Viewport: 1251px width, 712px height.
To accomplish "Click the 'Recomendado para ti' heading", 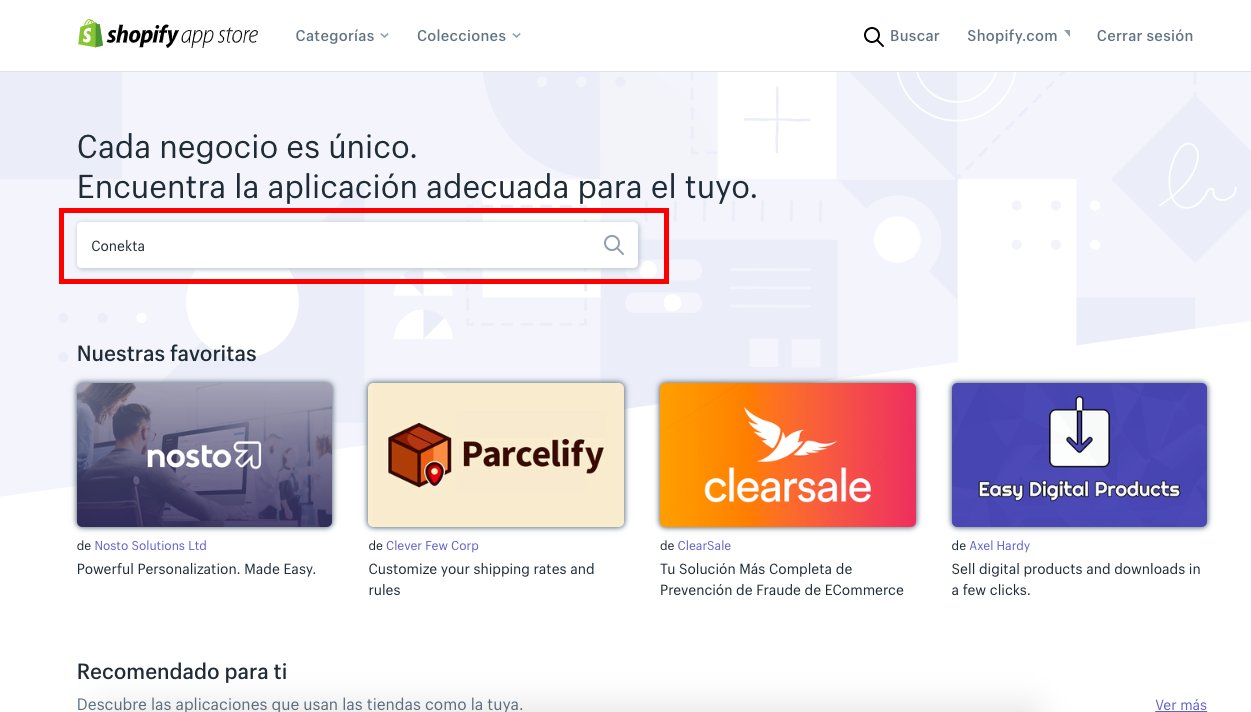I will click(x=182, y=671).
